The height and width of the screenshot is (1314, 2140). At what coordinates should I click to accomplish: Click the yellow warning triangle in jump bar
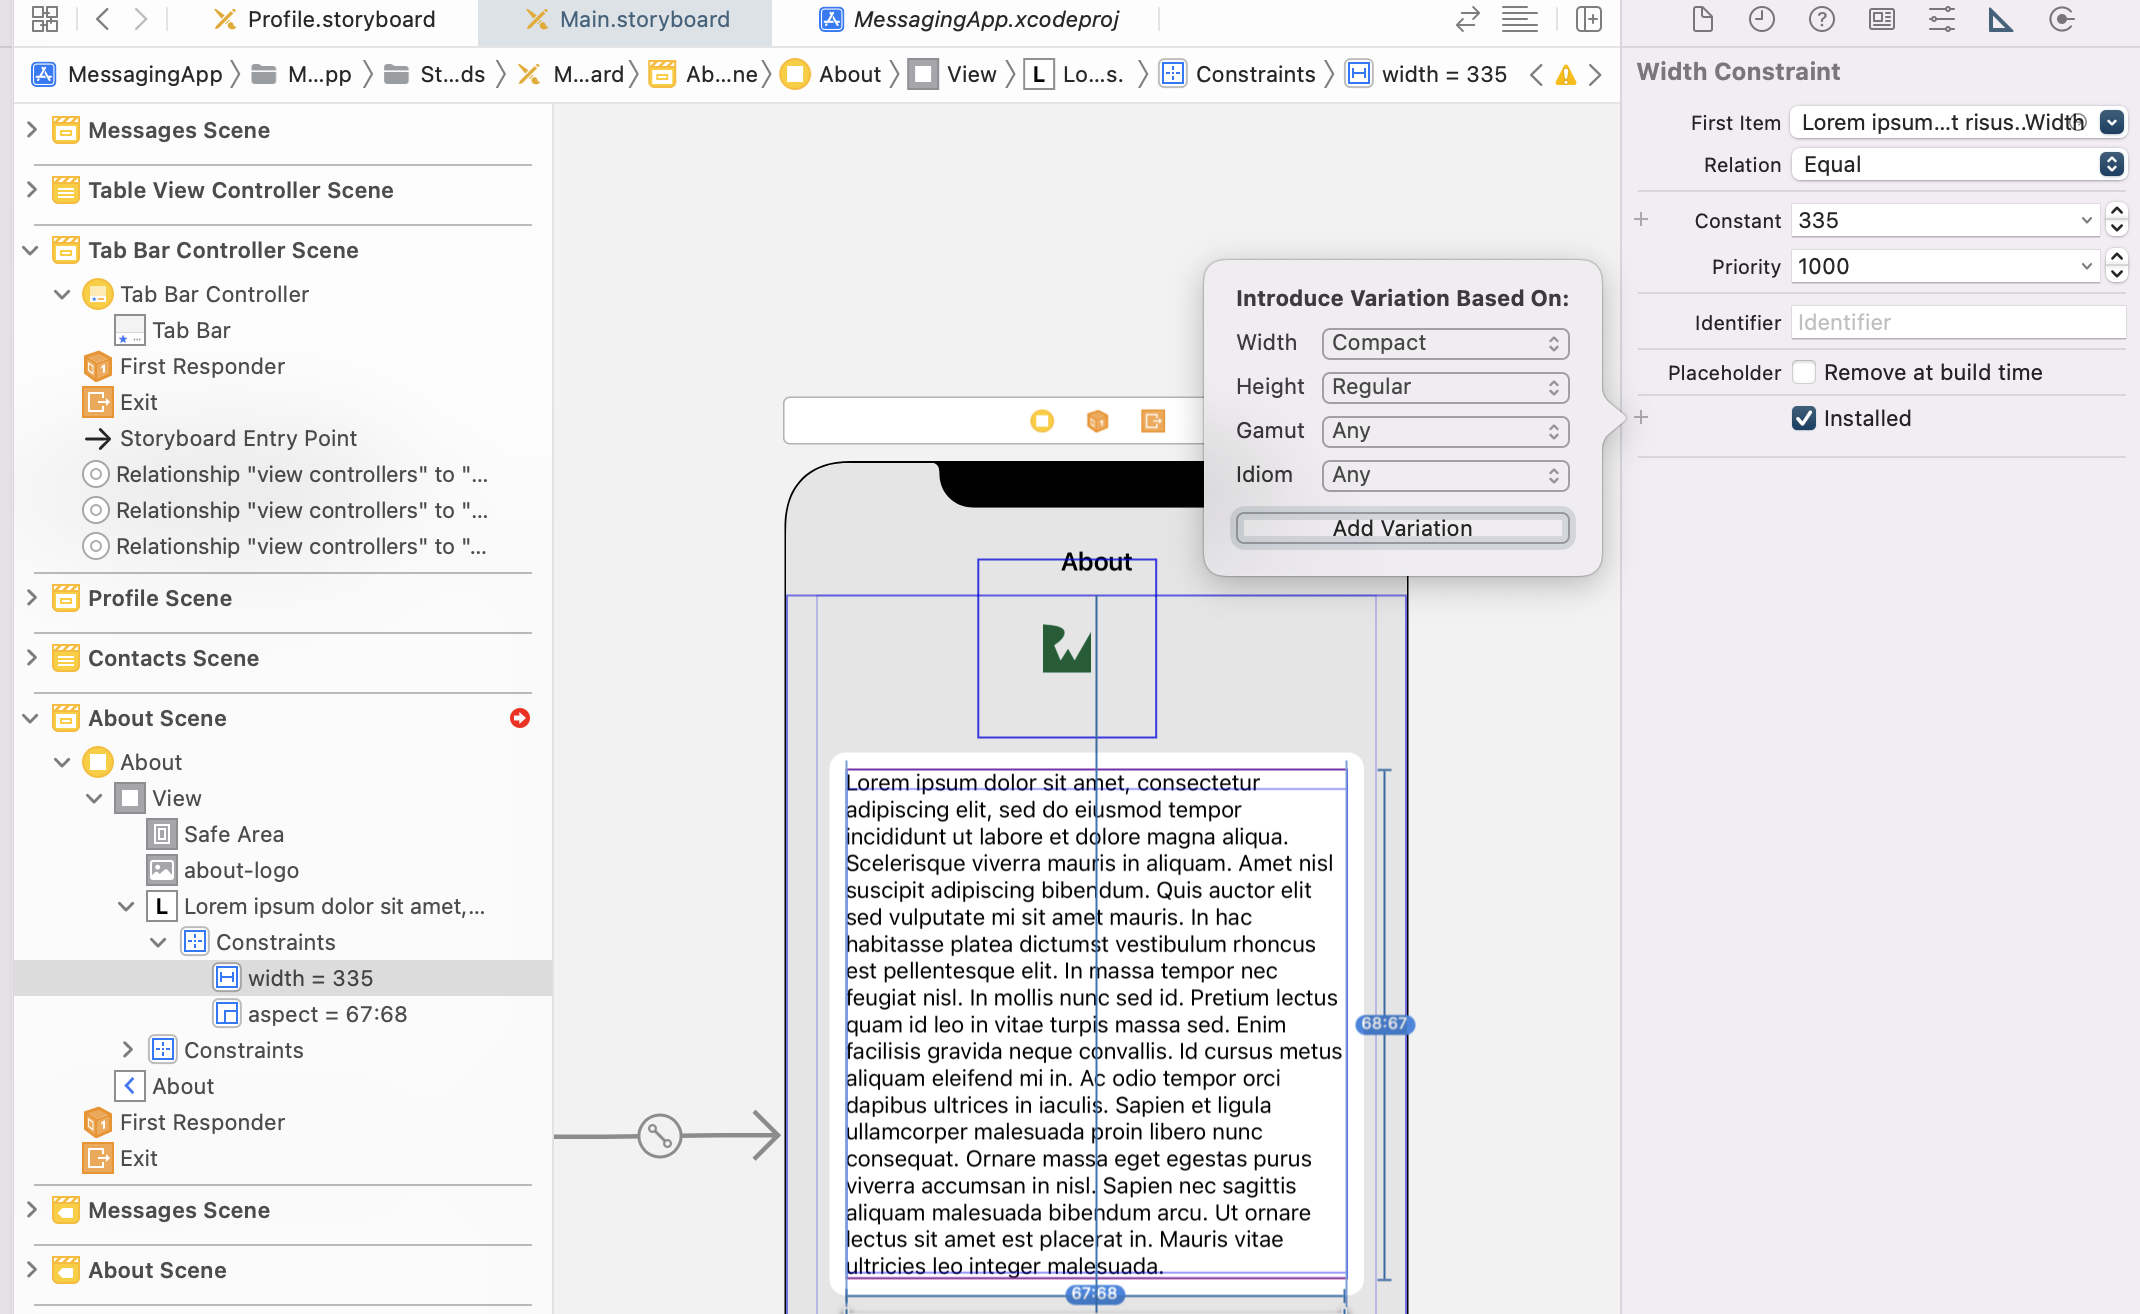(1566, 75)
